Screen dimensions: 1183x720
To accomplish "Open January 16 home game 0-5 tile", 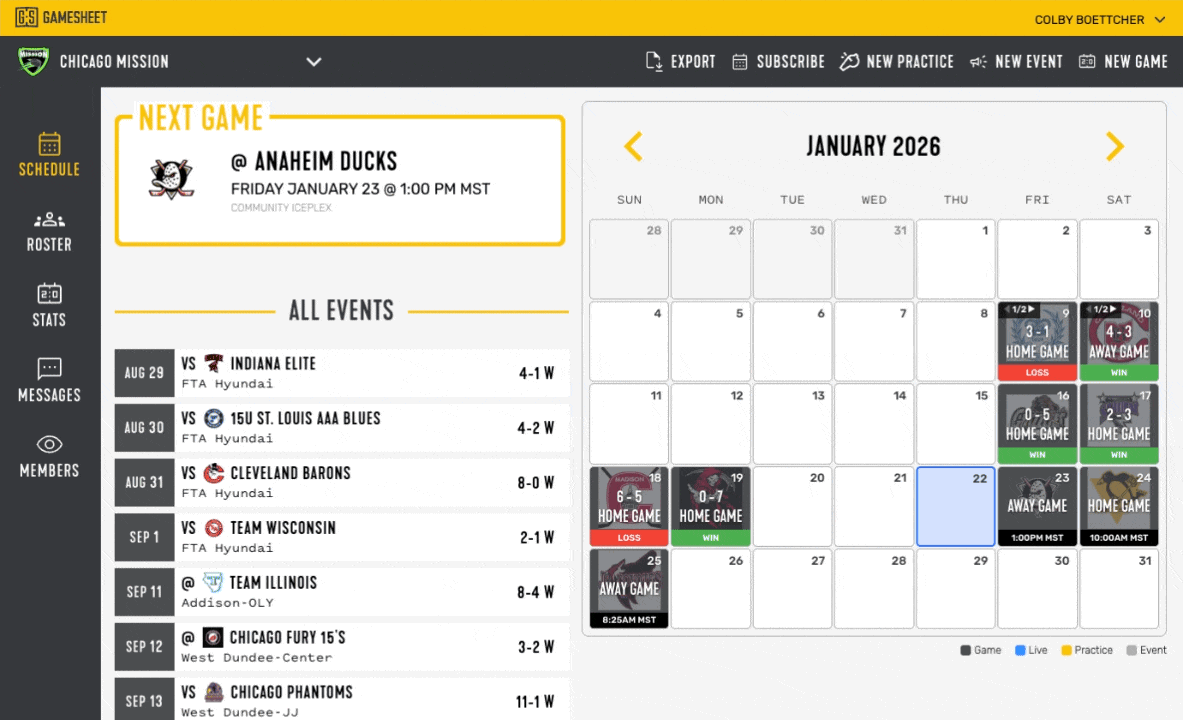I will pos(1037,423).
